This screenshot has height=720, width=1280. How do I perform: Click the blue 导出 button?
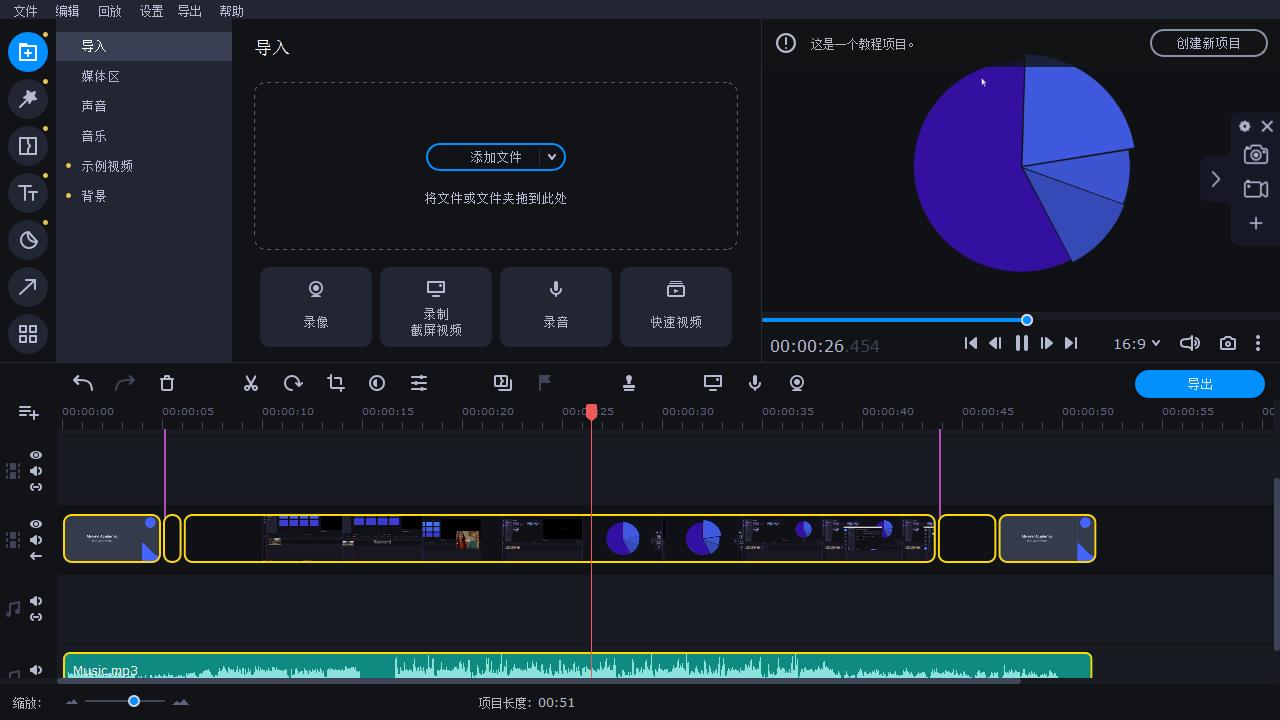click(1200, 384)
